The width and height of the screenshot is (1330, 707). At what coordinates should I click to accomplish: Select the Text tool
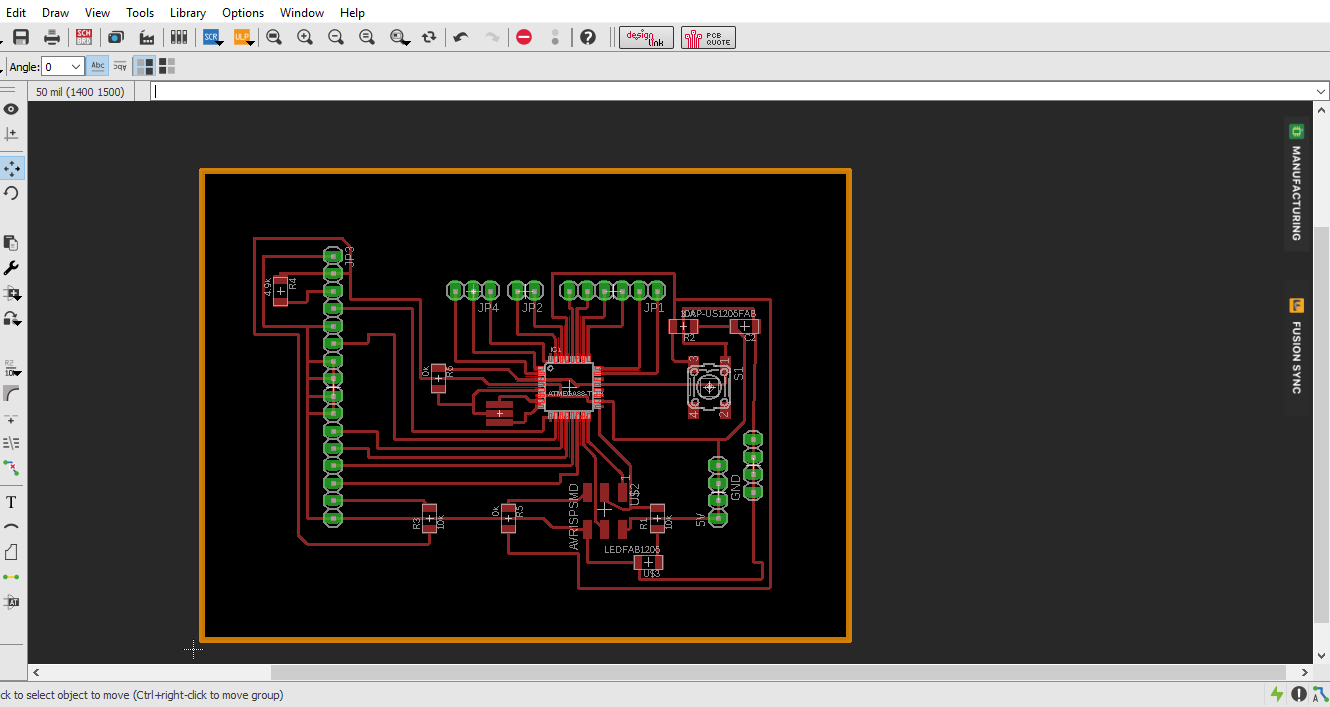[12, 502]
